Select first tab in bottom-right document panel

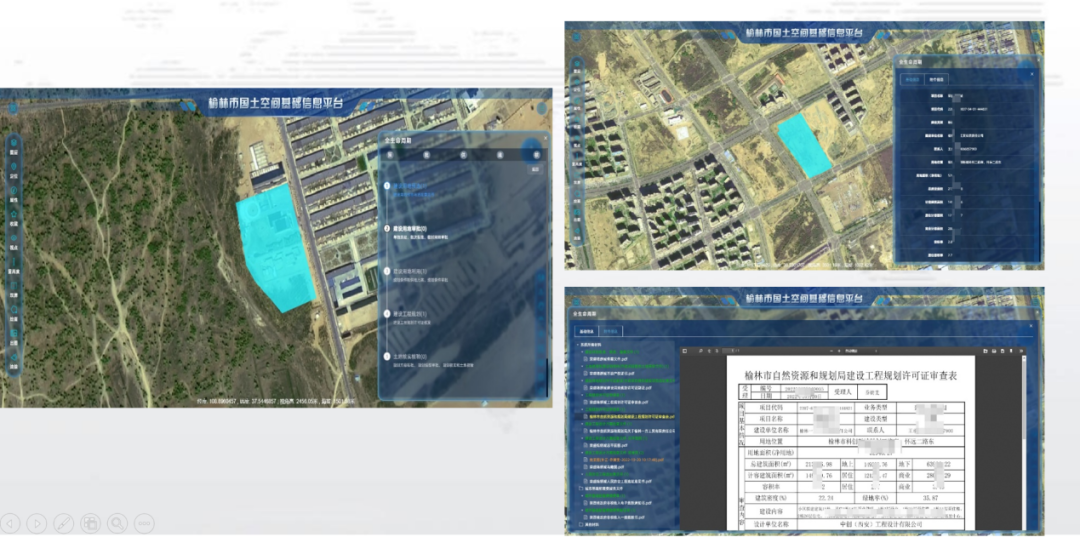[x=584, y=330]
